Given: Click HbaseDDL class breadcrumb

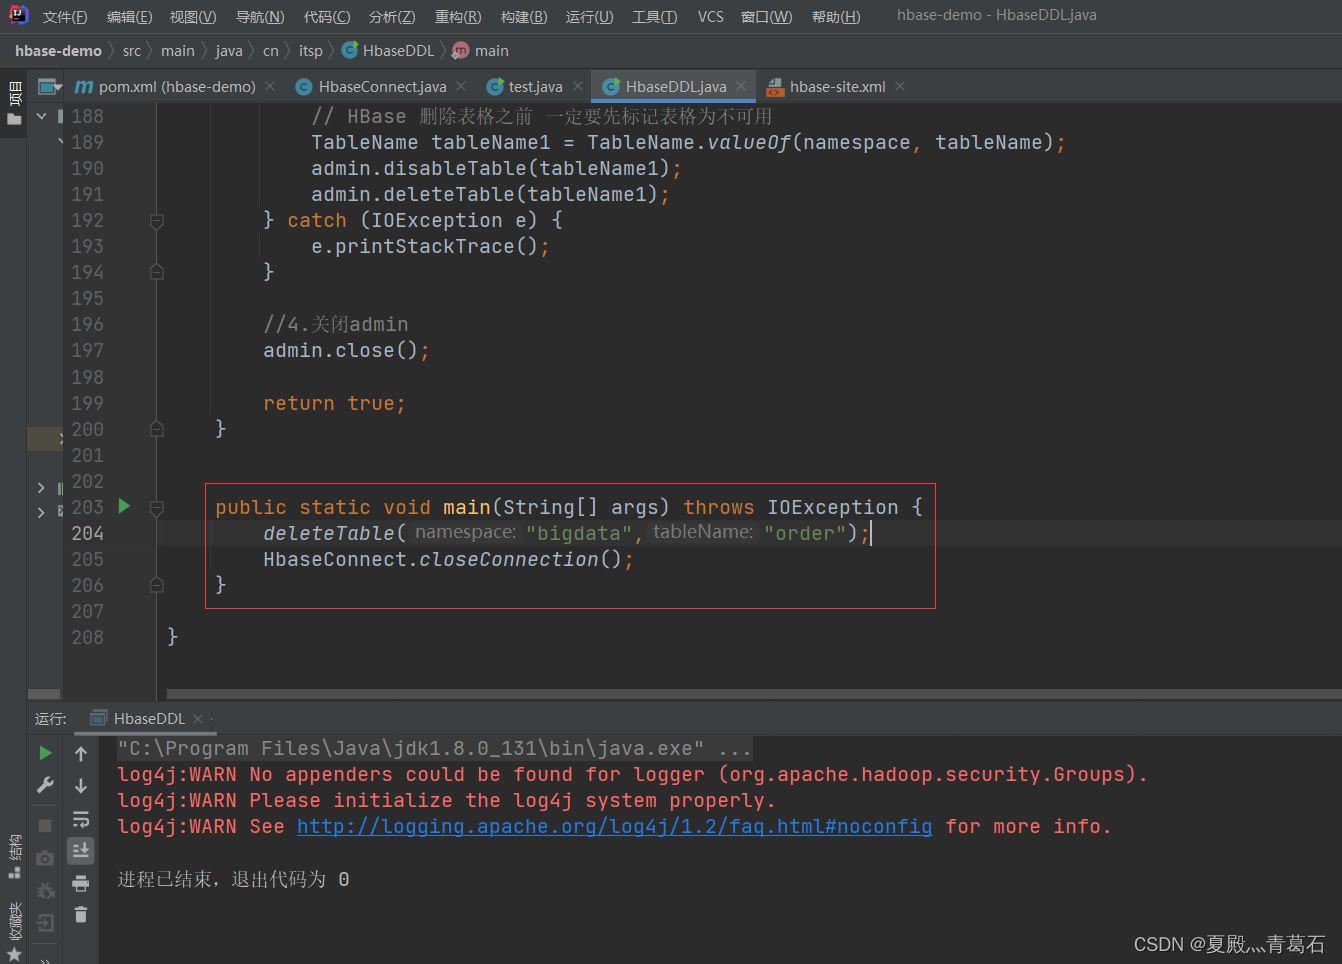Looking at the screenshot, I should click(x=388, y=51).
